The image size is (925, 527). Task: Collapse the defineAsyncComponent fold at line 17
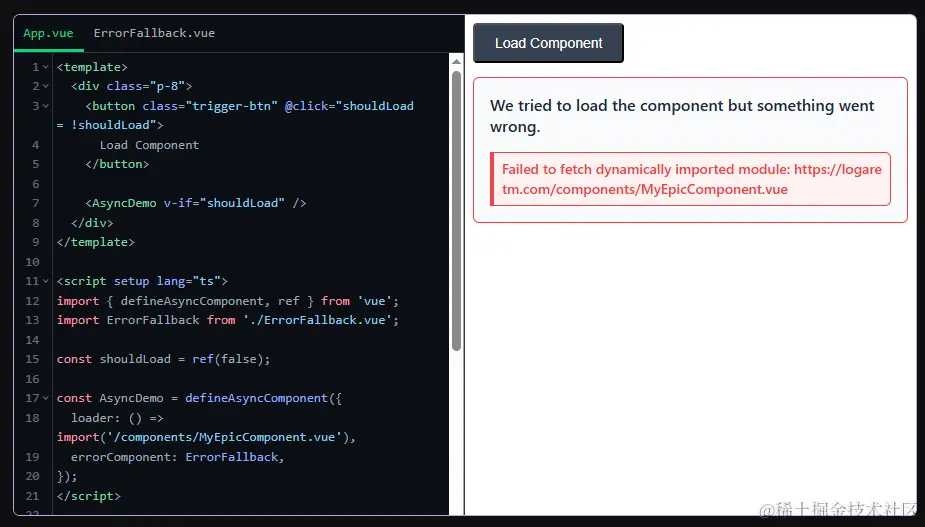pos(45,398)
